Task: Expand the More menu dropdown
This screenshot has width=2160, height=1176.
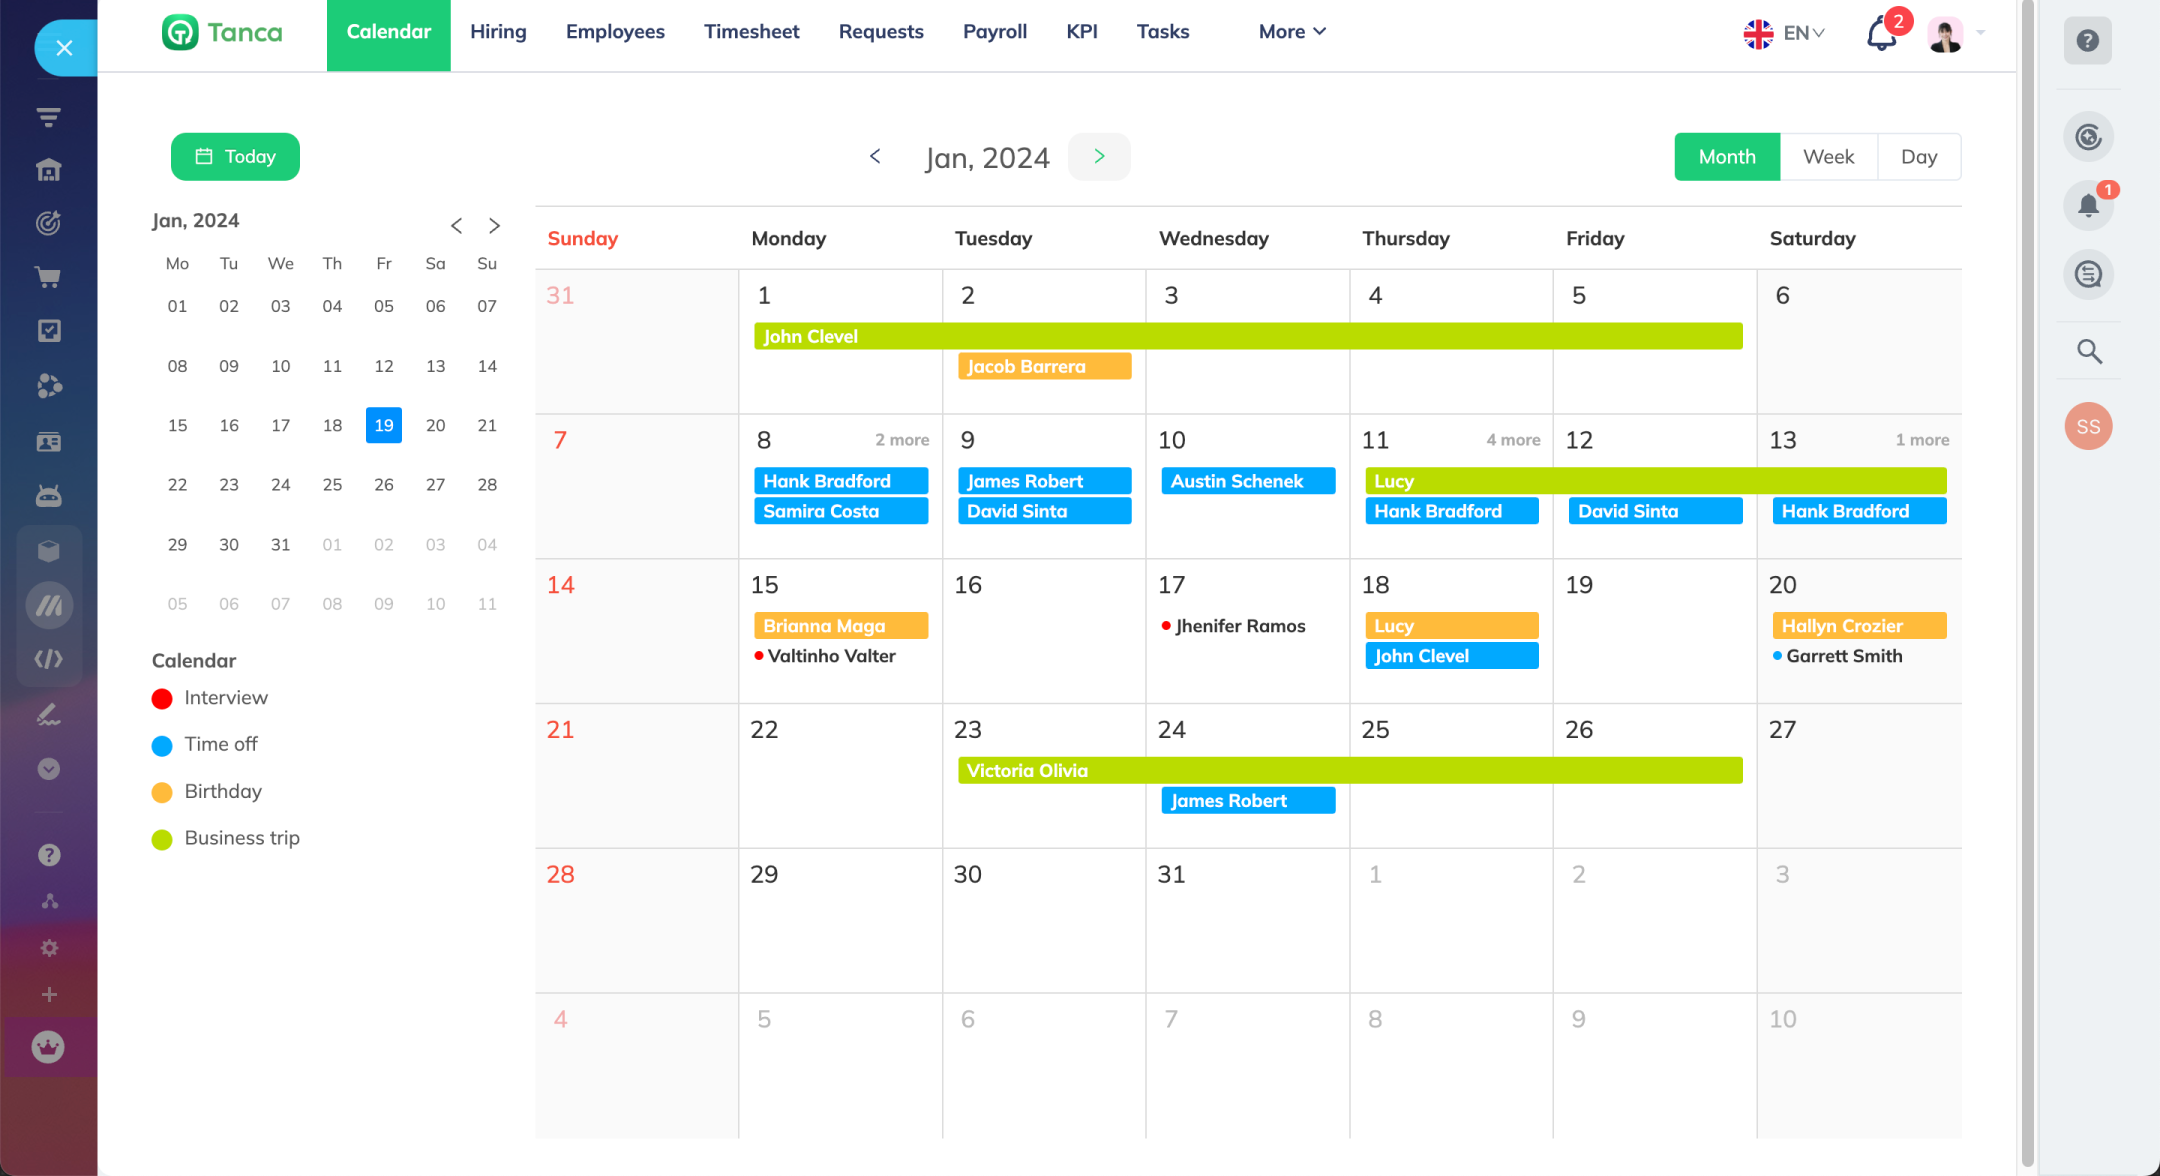Action: pos(1291,32)
